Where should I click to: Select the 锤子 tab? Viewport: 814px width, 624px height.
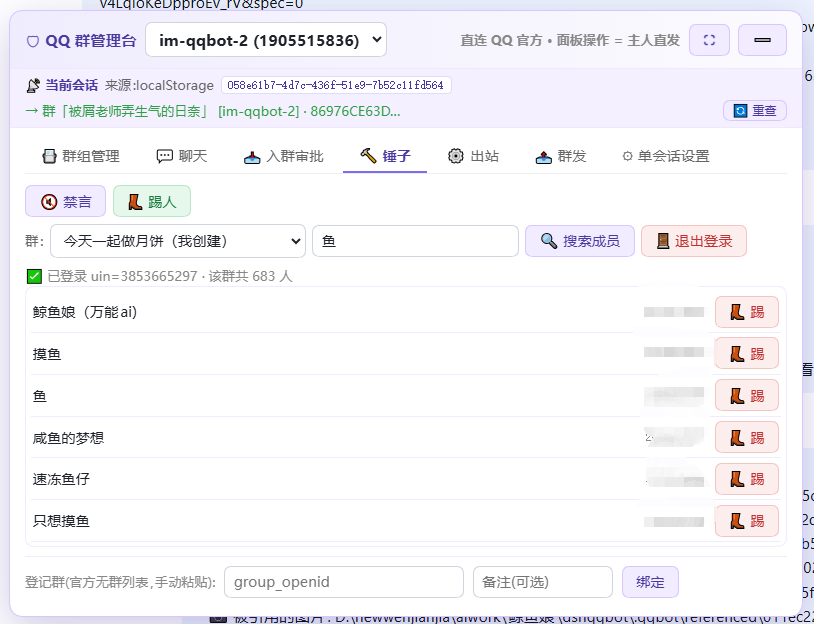[x=385, y=156]
